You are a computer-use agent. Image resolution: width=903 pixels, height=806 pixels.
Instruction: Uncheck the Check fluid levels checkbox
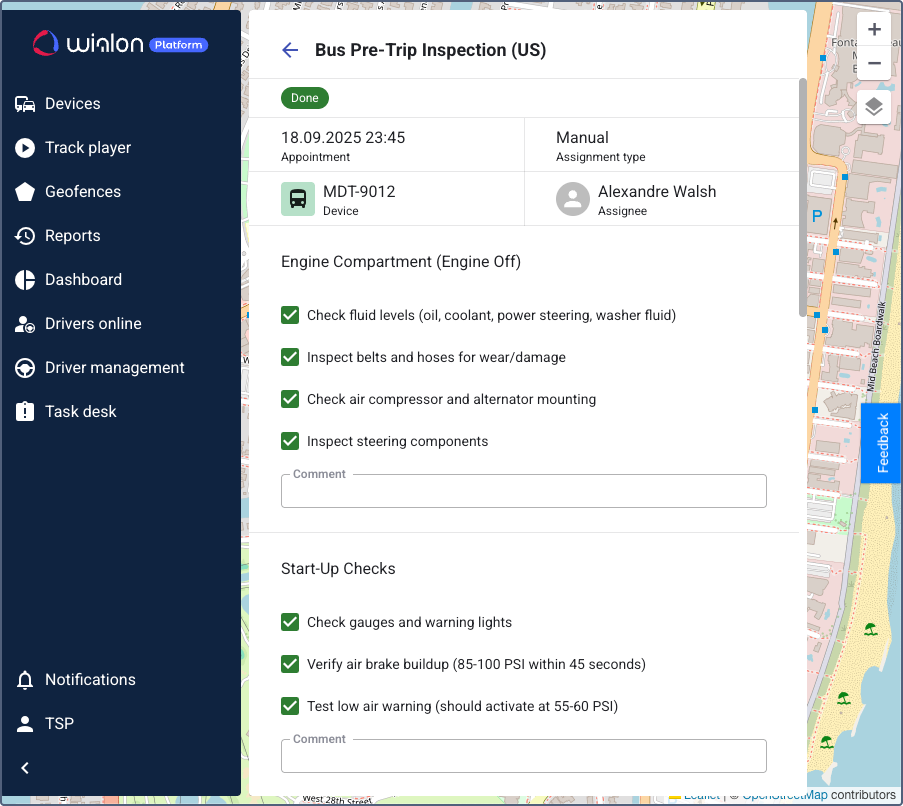tap(290, 315)
